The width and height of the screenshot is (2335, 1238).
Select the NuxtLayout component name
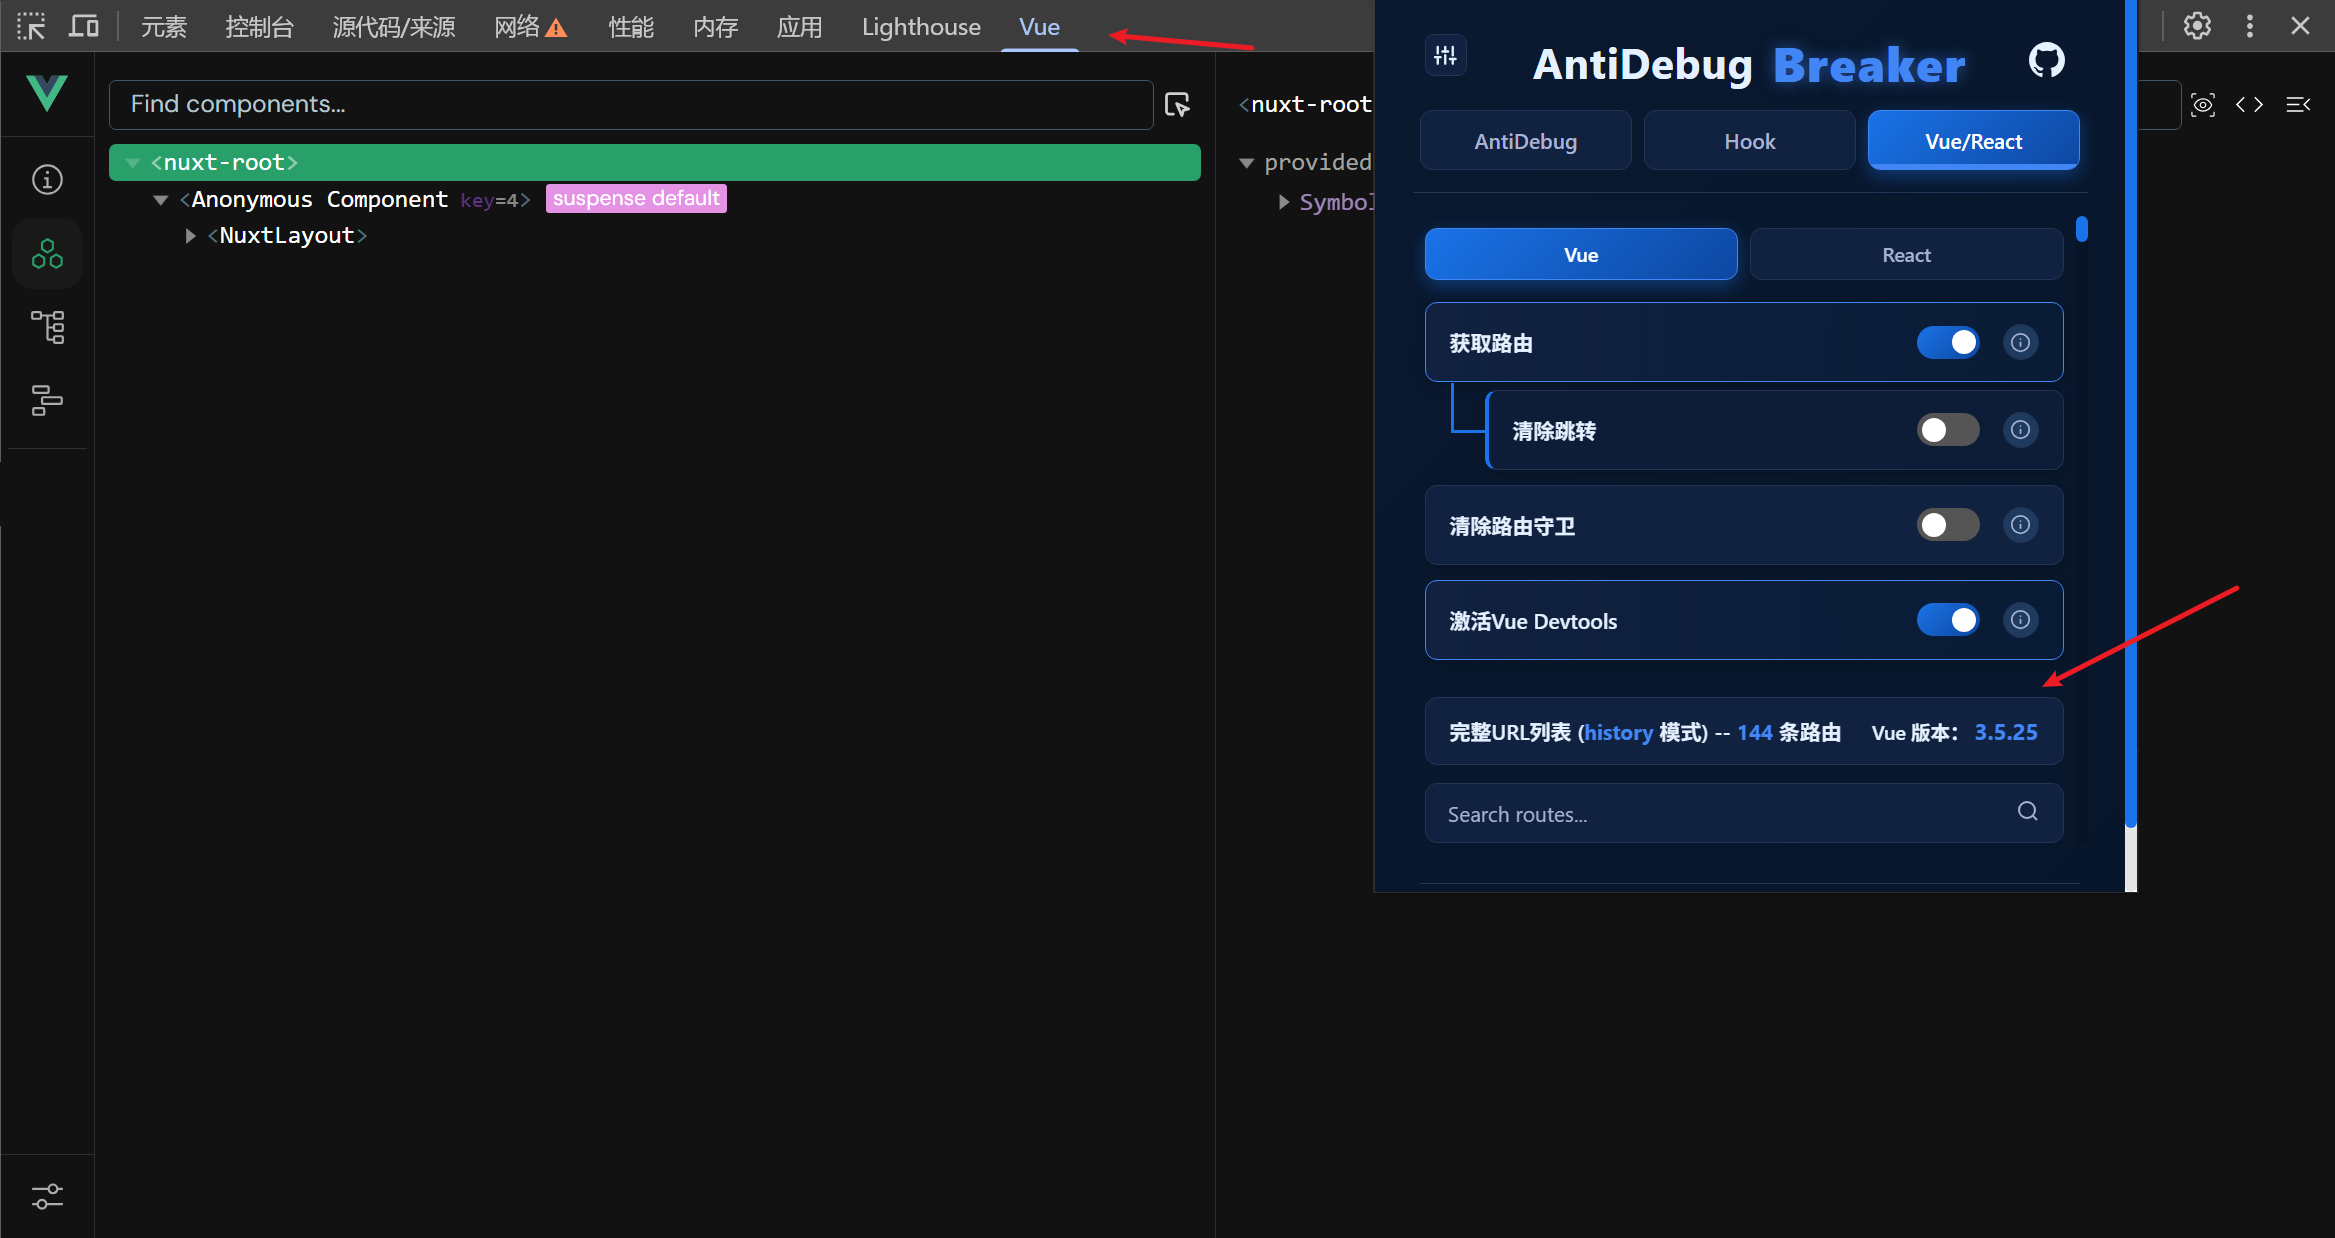[287, 236]
